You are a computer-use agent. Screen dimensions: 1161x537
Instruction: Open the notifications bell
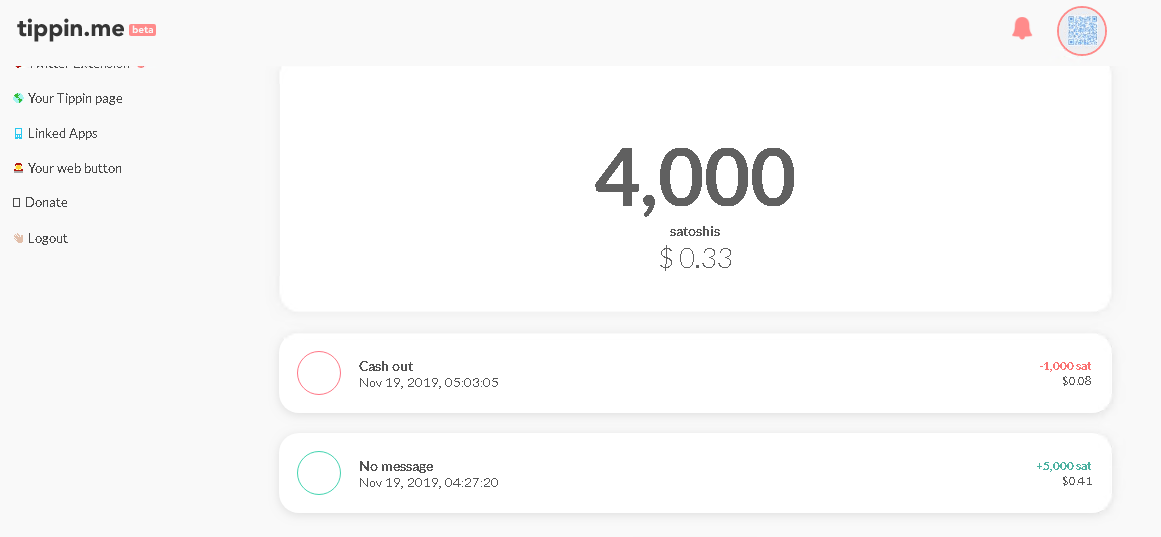[x=1022, y=28]
